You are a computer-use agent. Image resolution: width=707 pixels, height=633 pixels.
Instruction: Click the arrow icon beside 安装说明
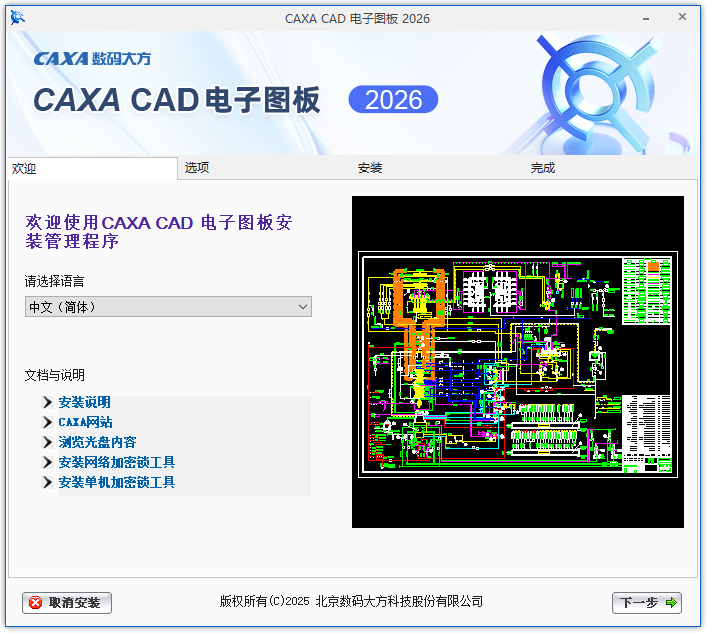tap(47, 402)
